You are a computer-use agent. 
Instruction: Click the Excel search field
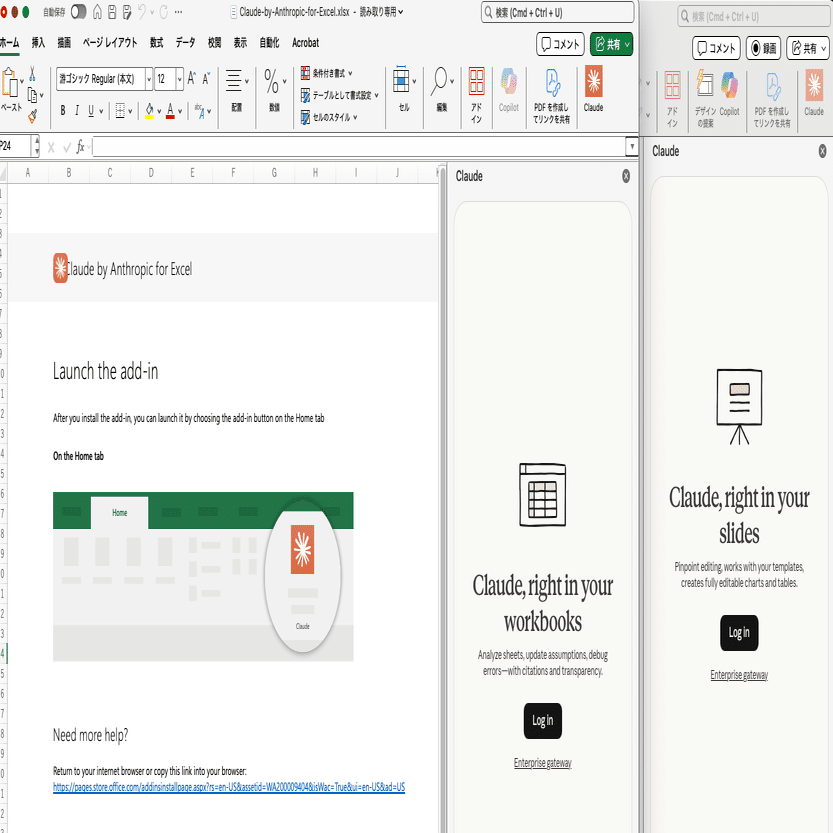[x=557, y=12]
